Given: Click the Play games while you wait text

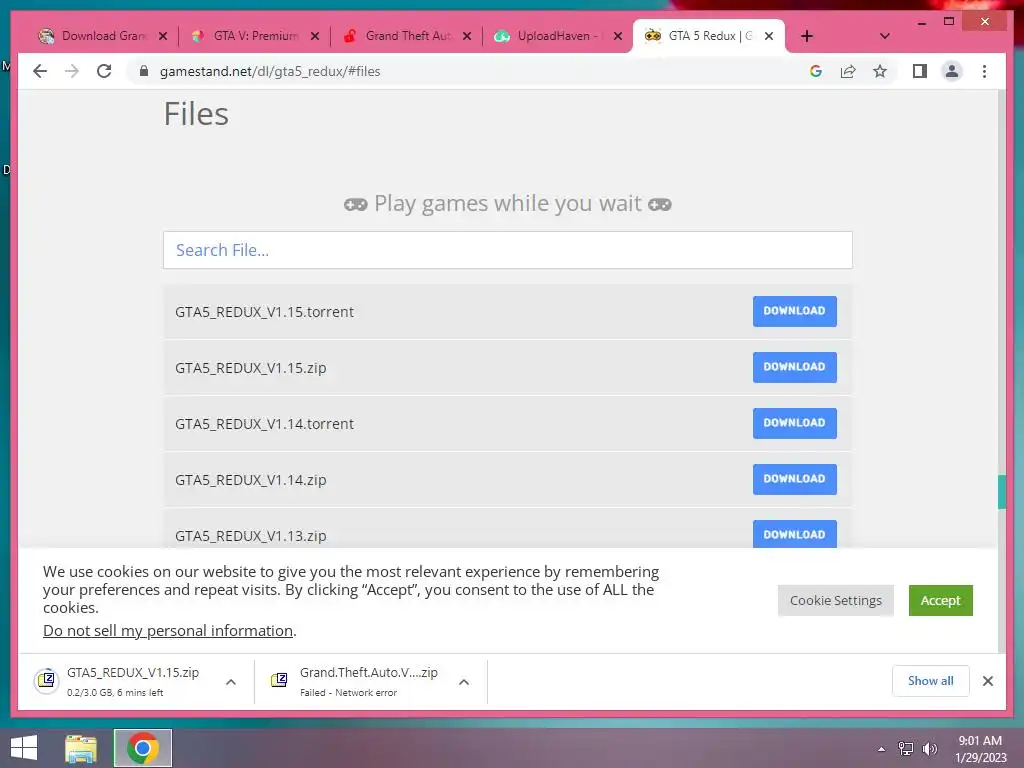Looking at the screenshot, I should 507,204.
